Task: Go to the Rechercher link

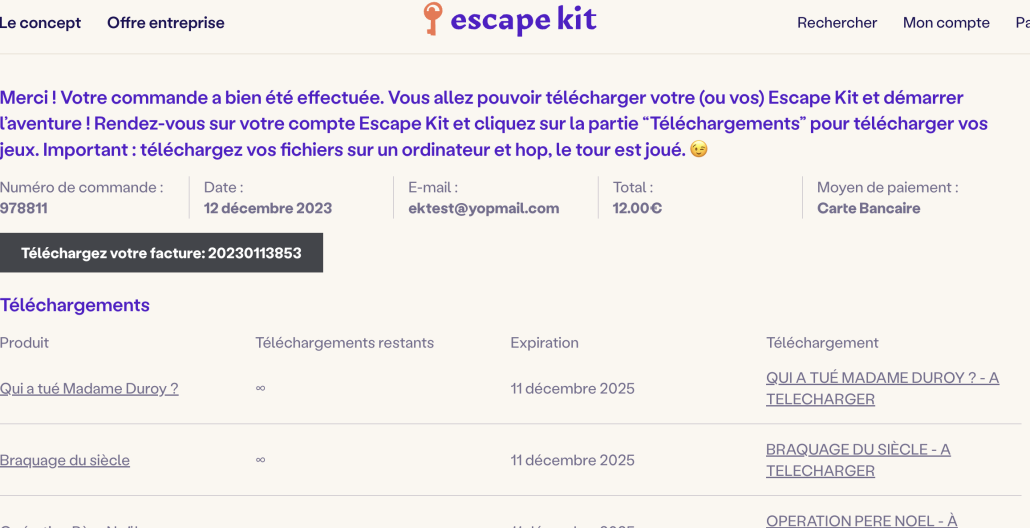Action: point(837,23)
